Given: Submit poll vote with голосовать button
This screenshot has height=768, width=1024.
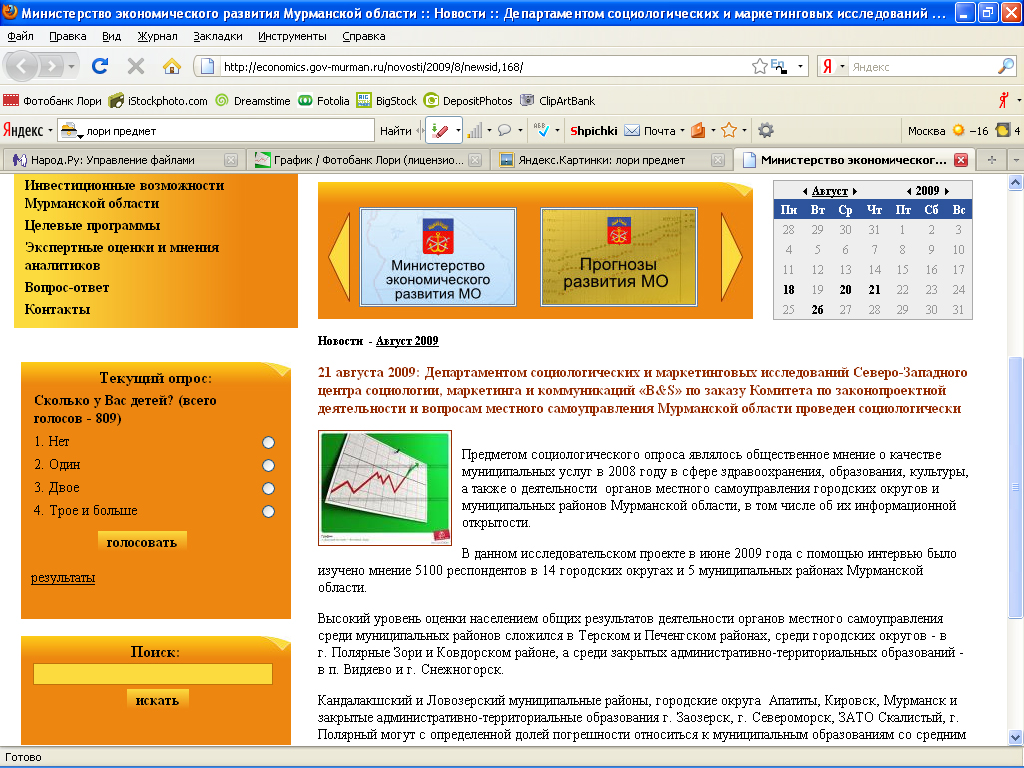Looking at the screenshot, I should coord(142,542).
